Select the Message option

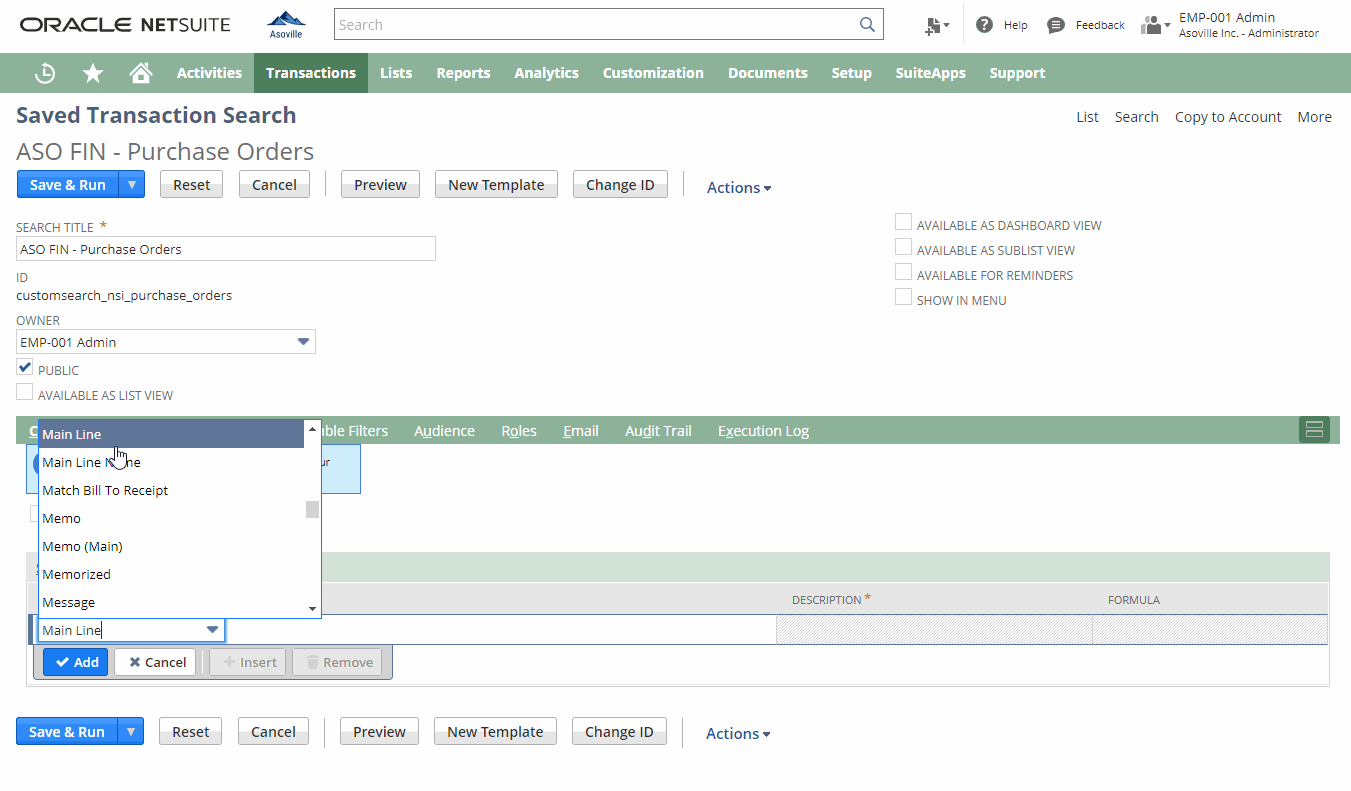click(x=171, y=602)
